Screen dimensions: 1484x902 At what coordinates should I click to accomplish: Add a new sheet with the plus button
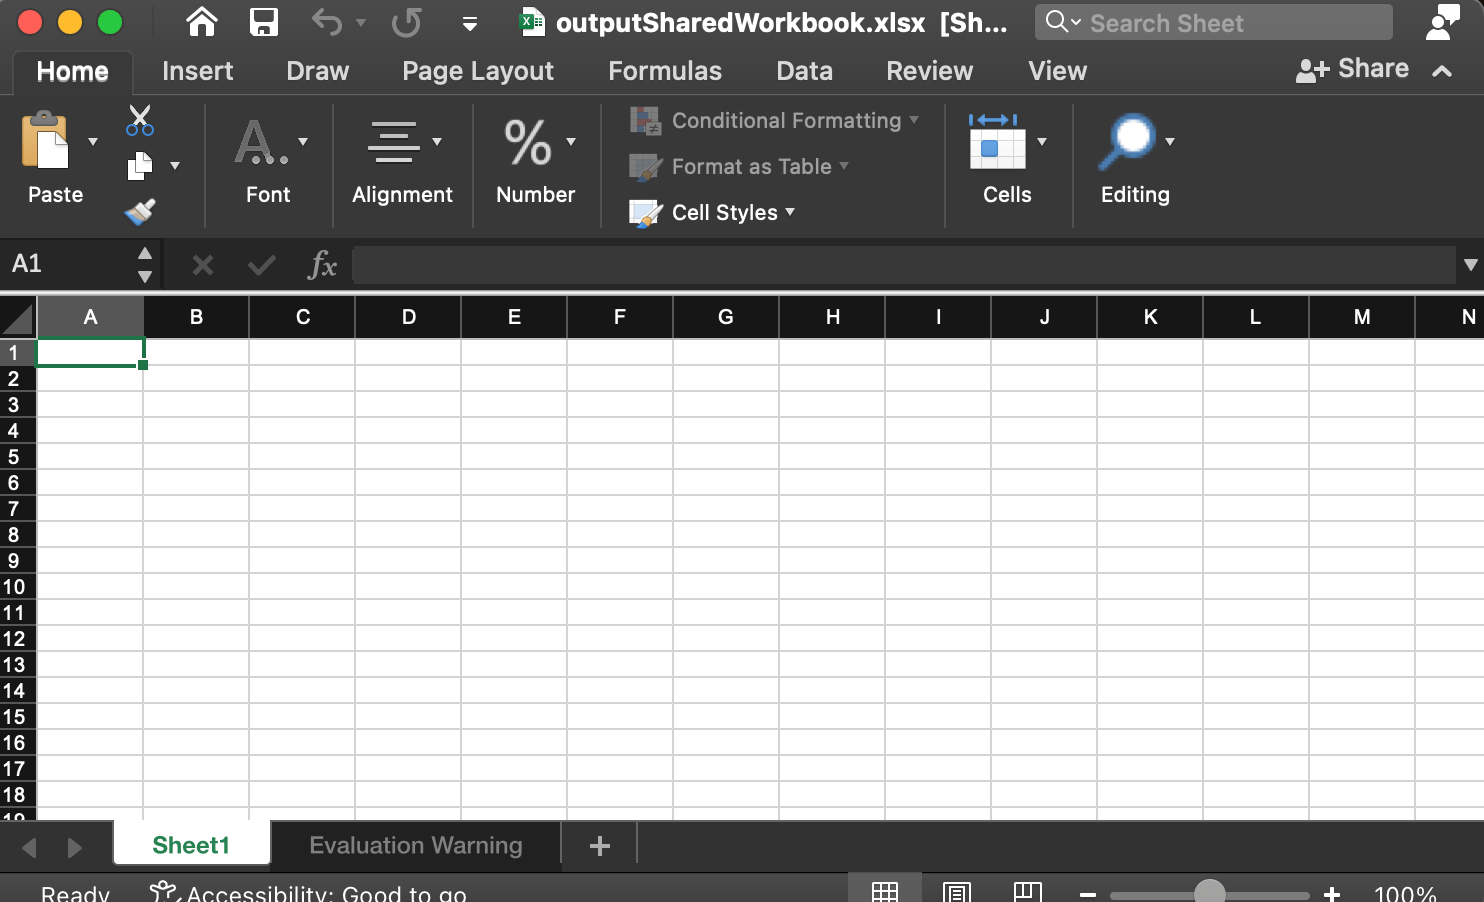(598, 845)
